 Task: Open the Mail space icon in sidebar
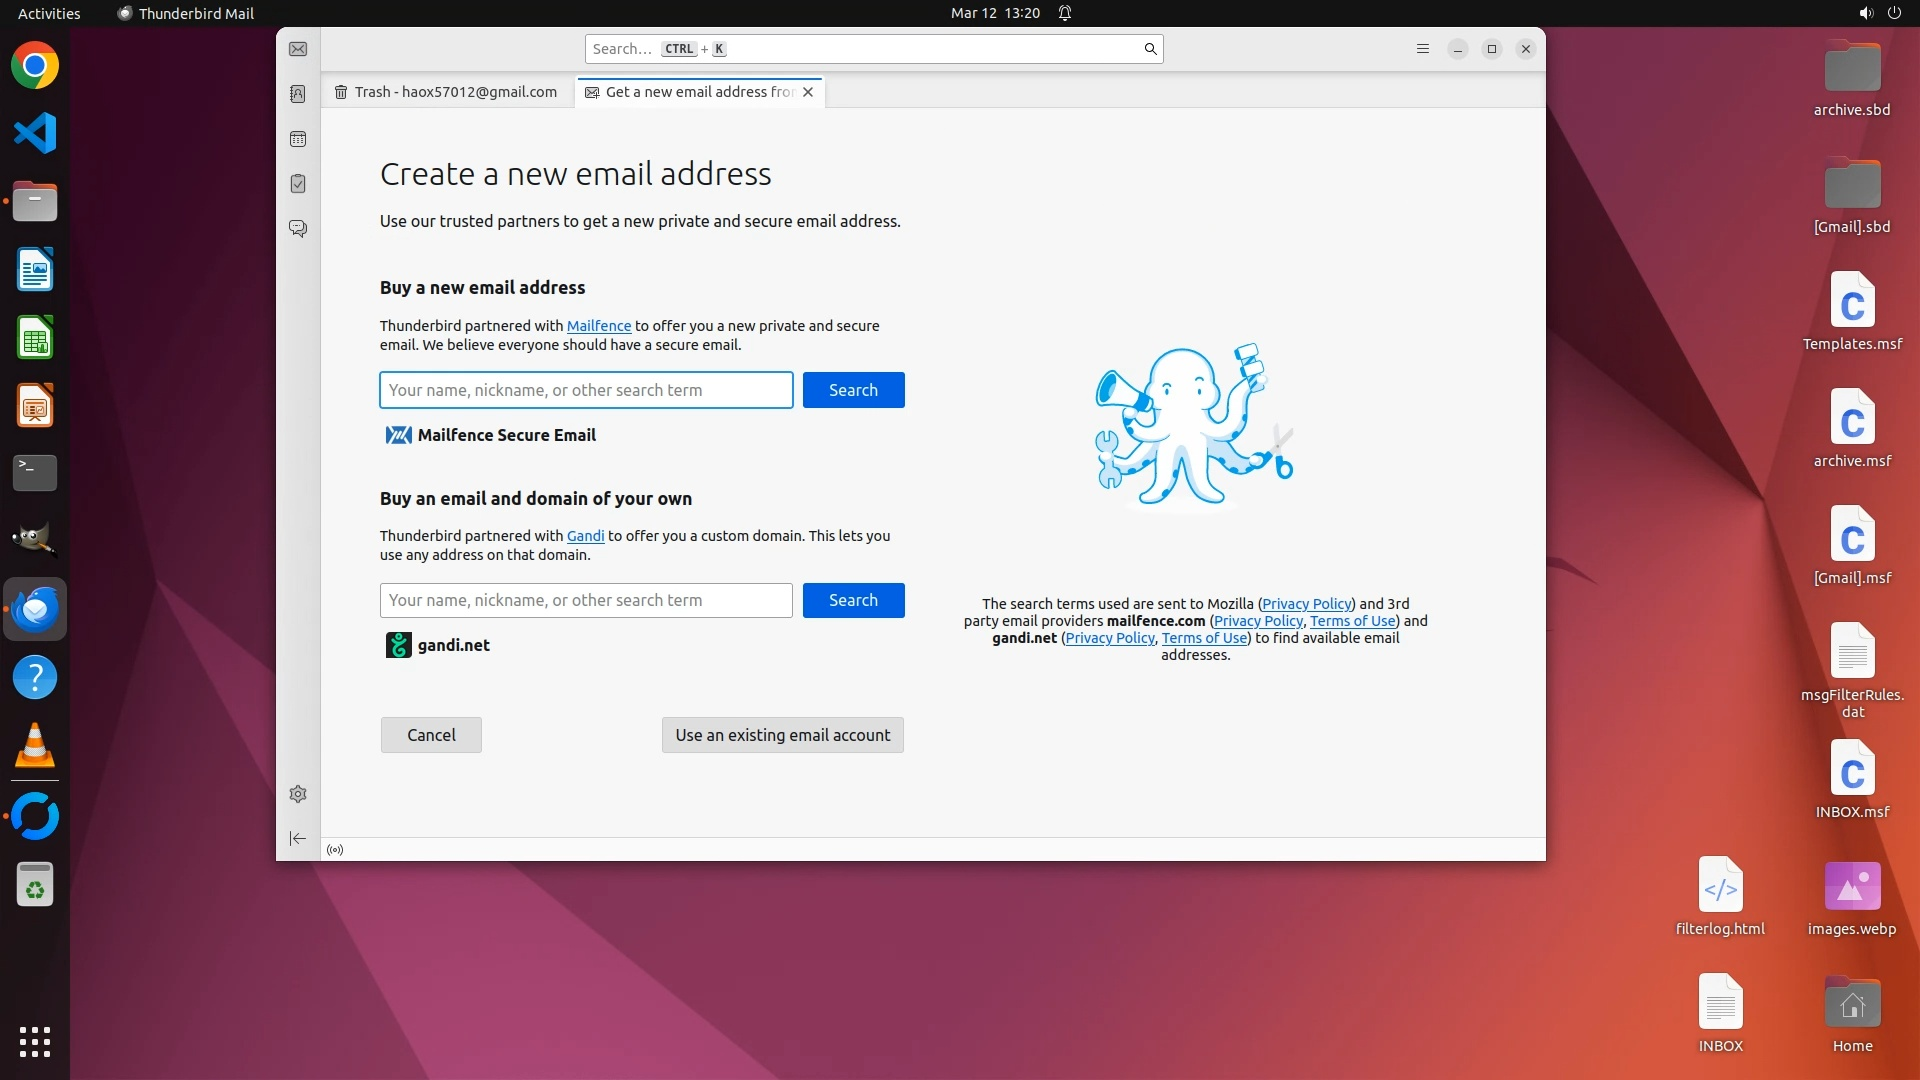coord(298,49)
